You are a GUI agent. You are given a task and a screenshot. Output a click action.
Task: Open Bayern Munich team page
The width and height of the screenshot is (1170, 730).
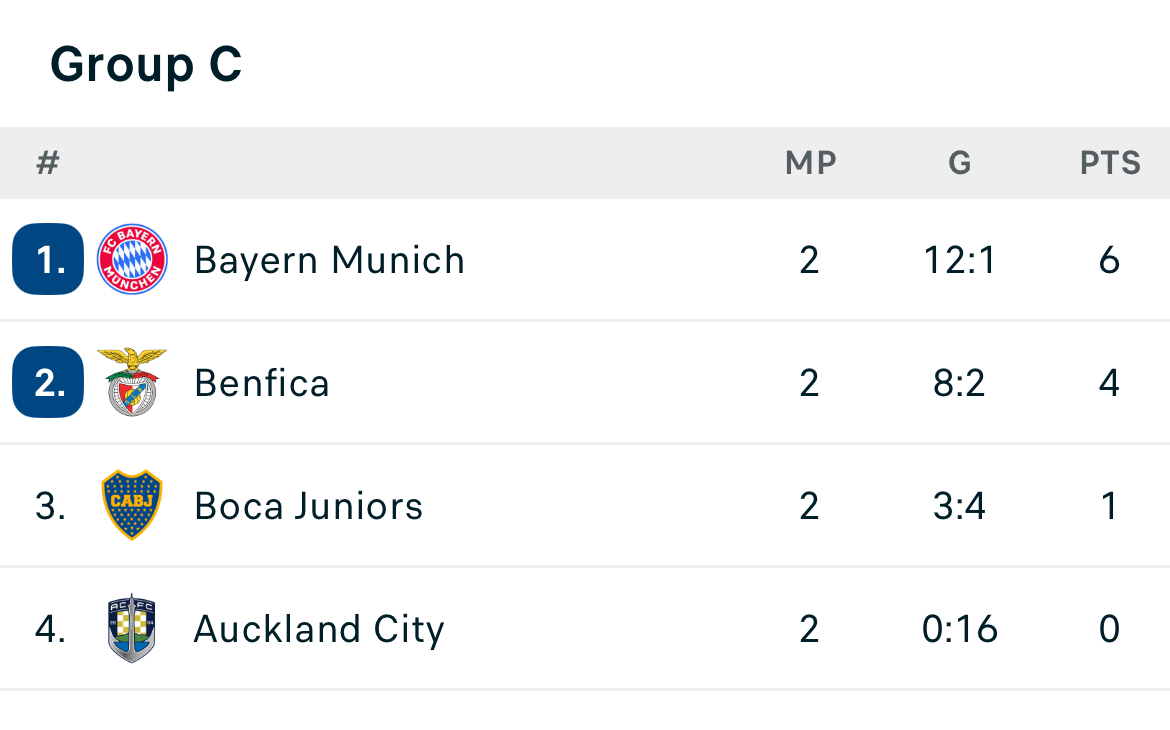click(x=329, y=261)
